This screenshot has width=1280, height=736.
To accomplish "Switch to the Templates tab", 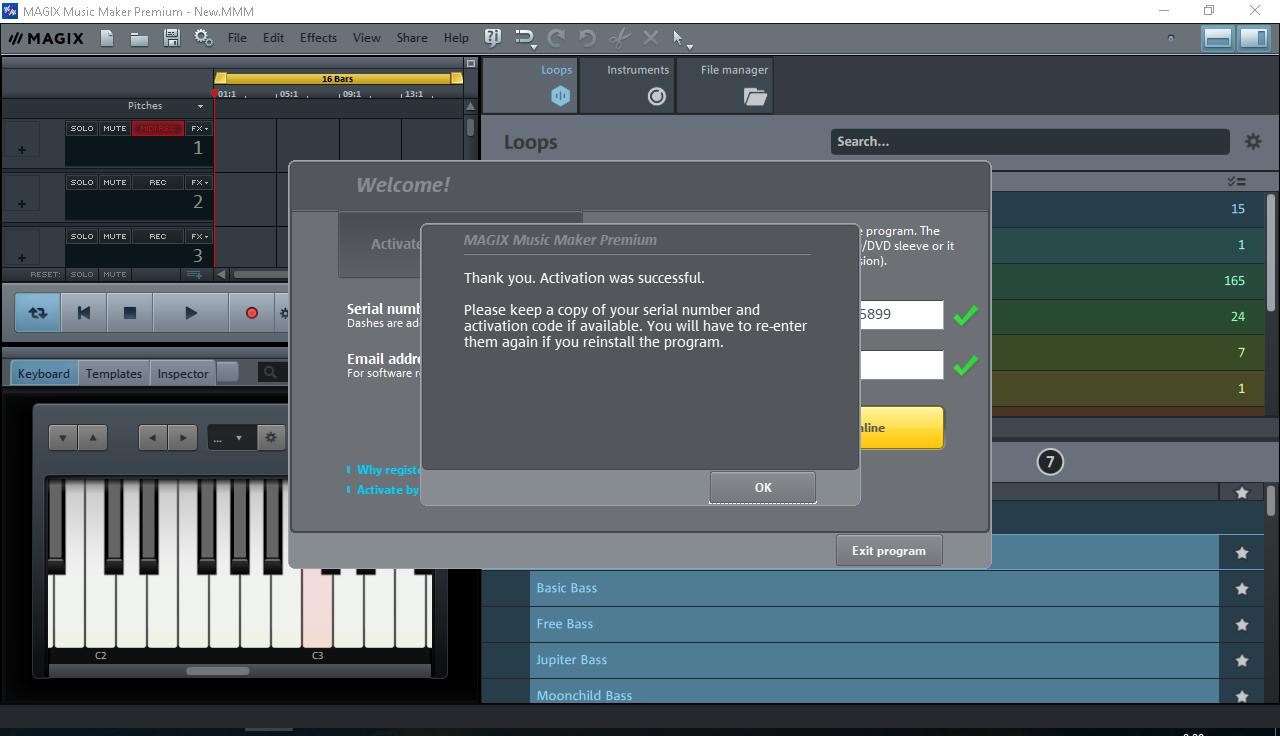I will [x=113, y=372].
